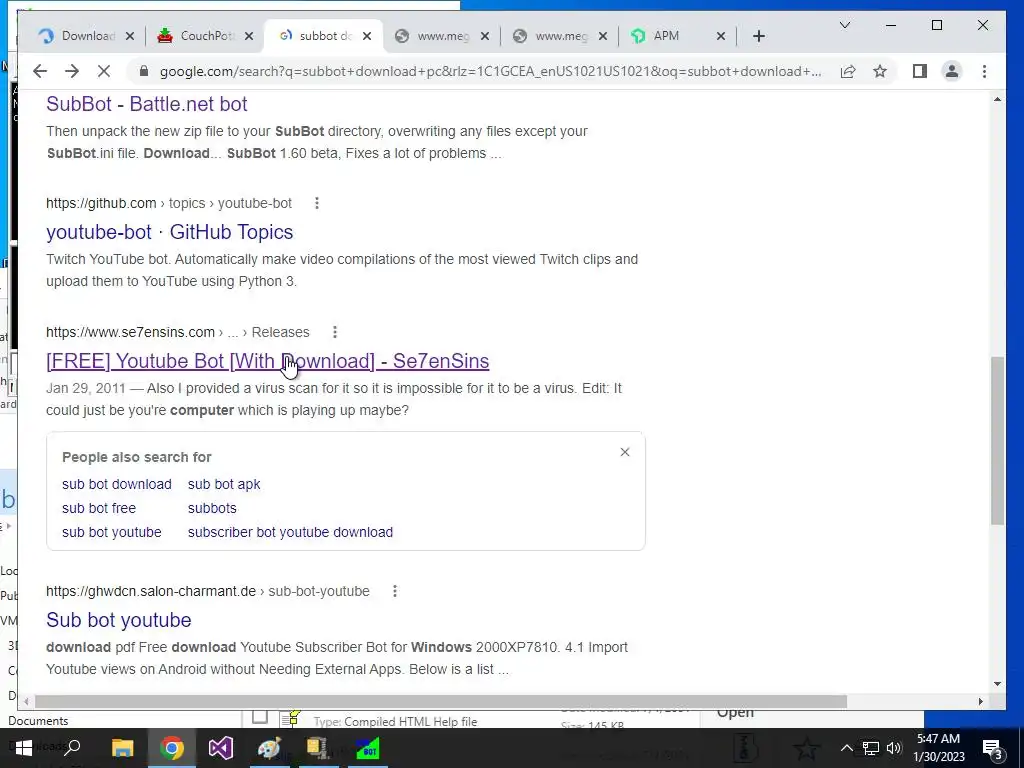Close the APM tab
Viewport: 1024px width, 768px height.
[x=720, y=36]
